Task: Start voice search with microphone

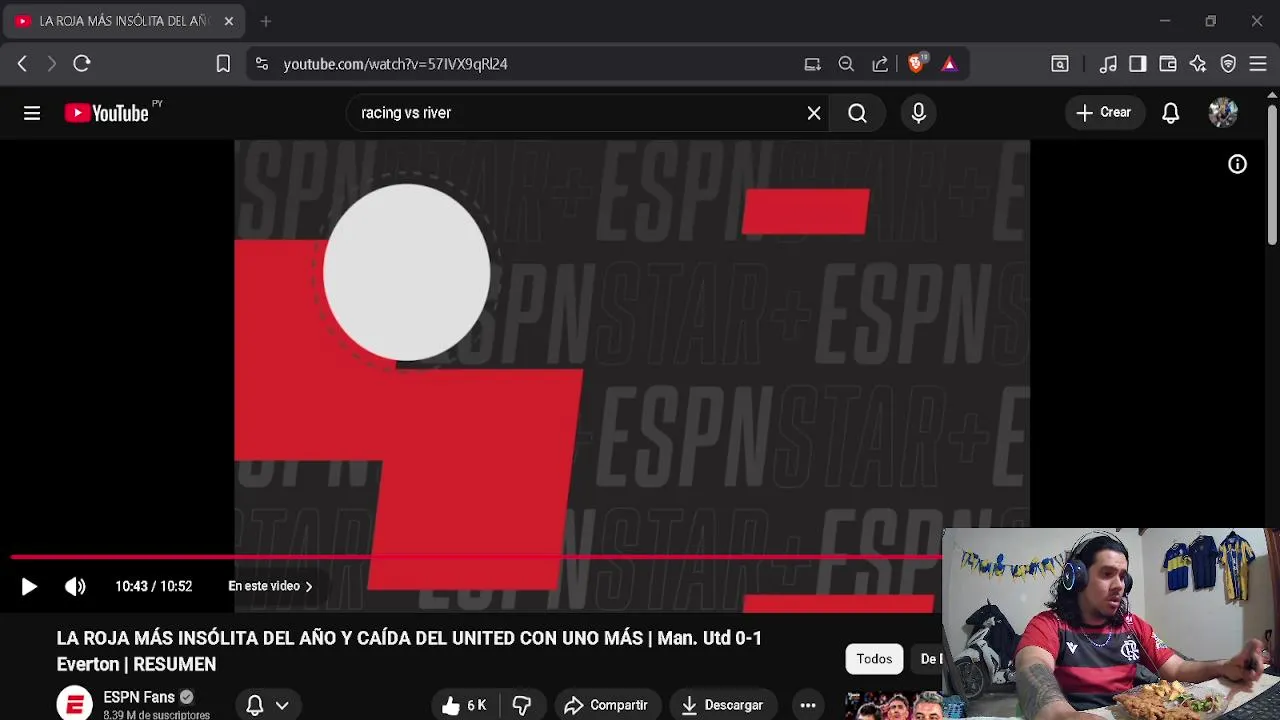Action: pos(919,113)
